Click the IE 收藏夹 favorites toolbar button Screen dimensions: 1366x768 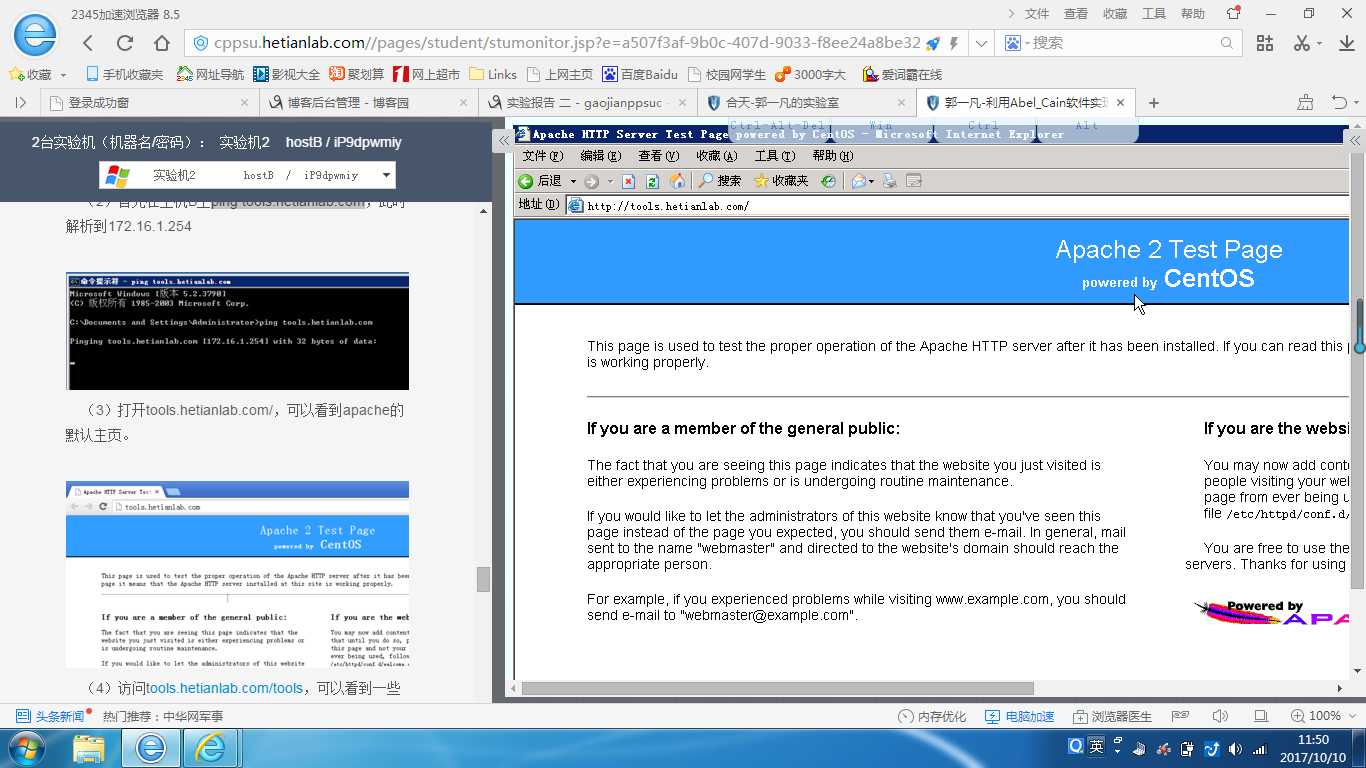click(x=781, y=181)
